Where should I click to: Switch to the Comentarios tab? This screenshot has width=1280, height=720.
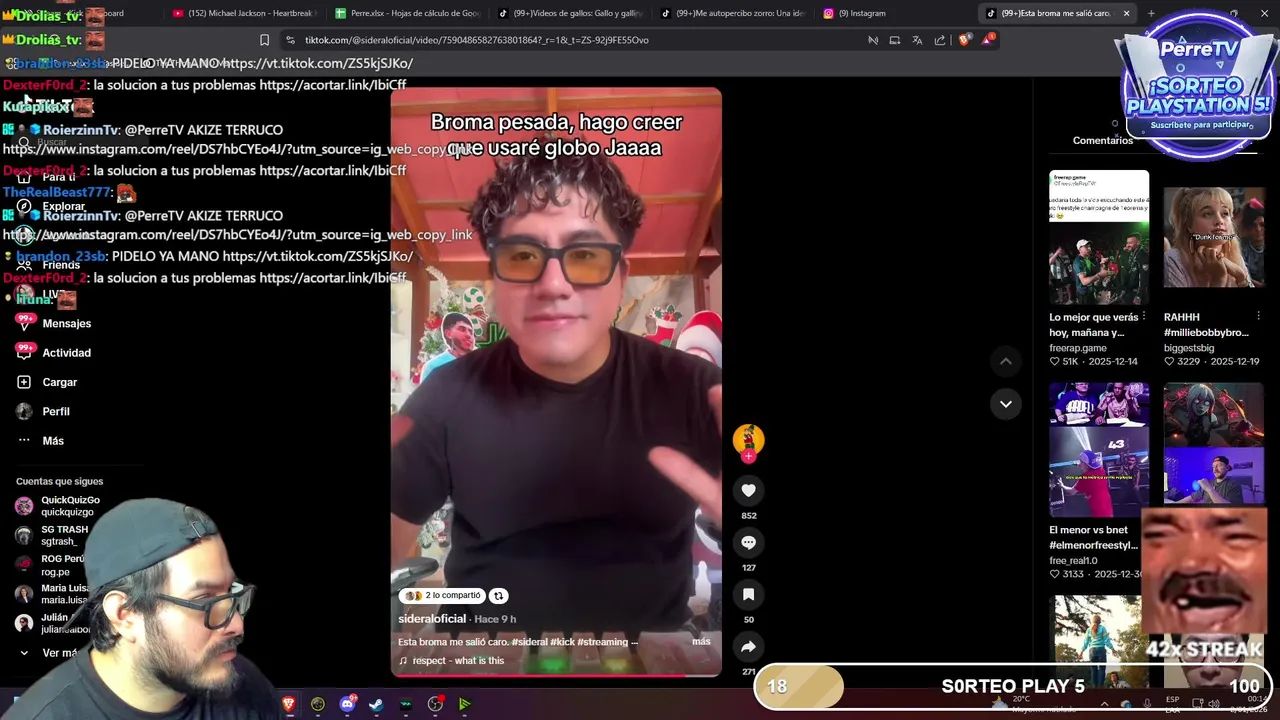coord(1103,141)
